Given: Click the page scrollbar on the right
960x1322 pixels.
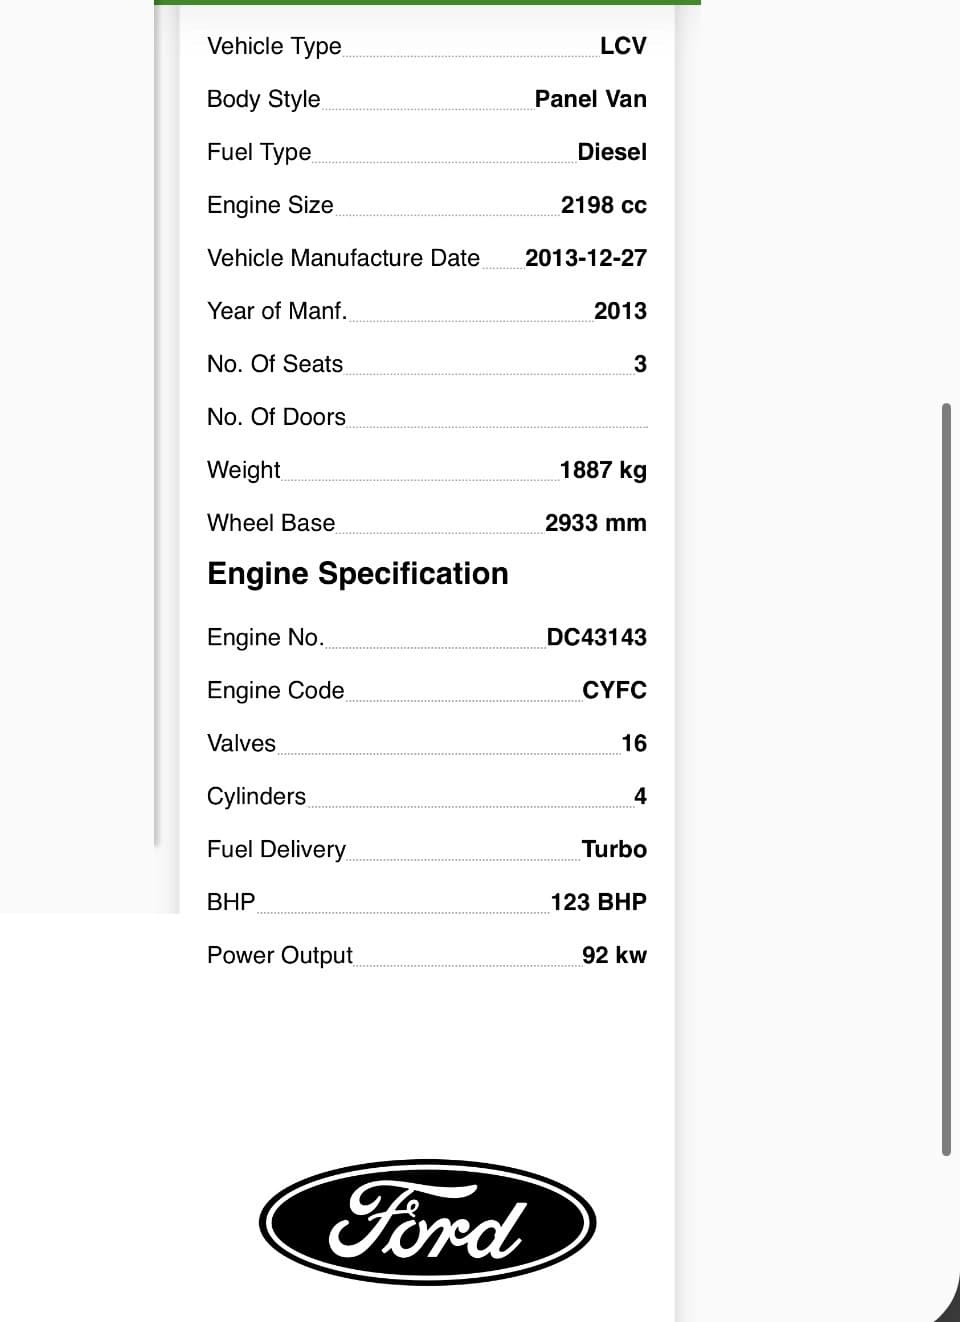Looking at the screenshot, I should coord(946,780).
